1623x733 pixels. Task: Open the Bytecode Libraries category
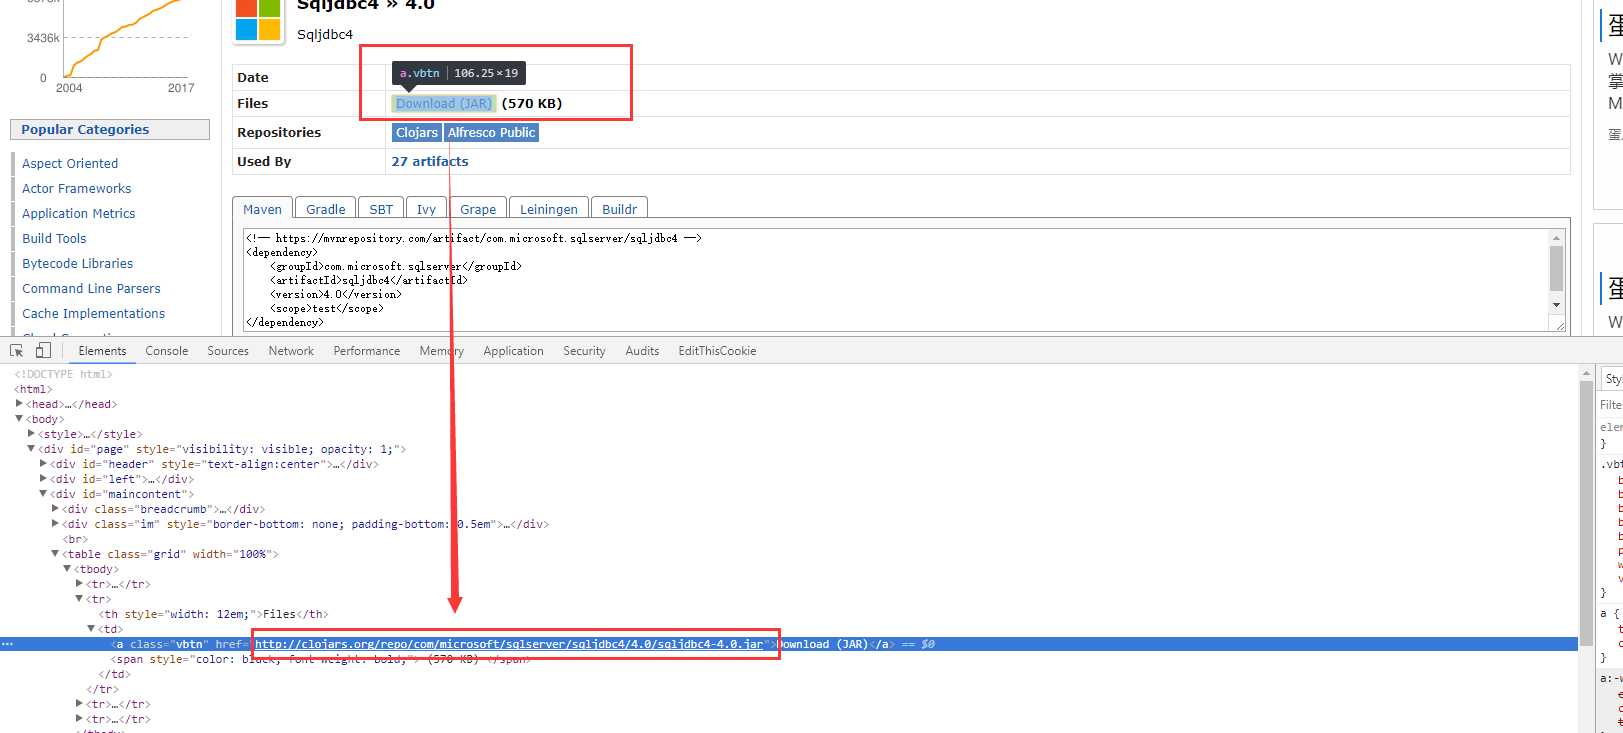tap(78, 263)
